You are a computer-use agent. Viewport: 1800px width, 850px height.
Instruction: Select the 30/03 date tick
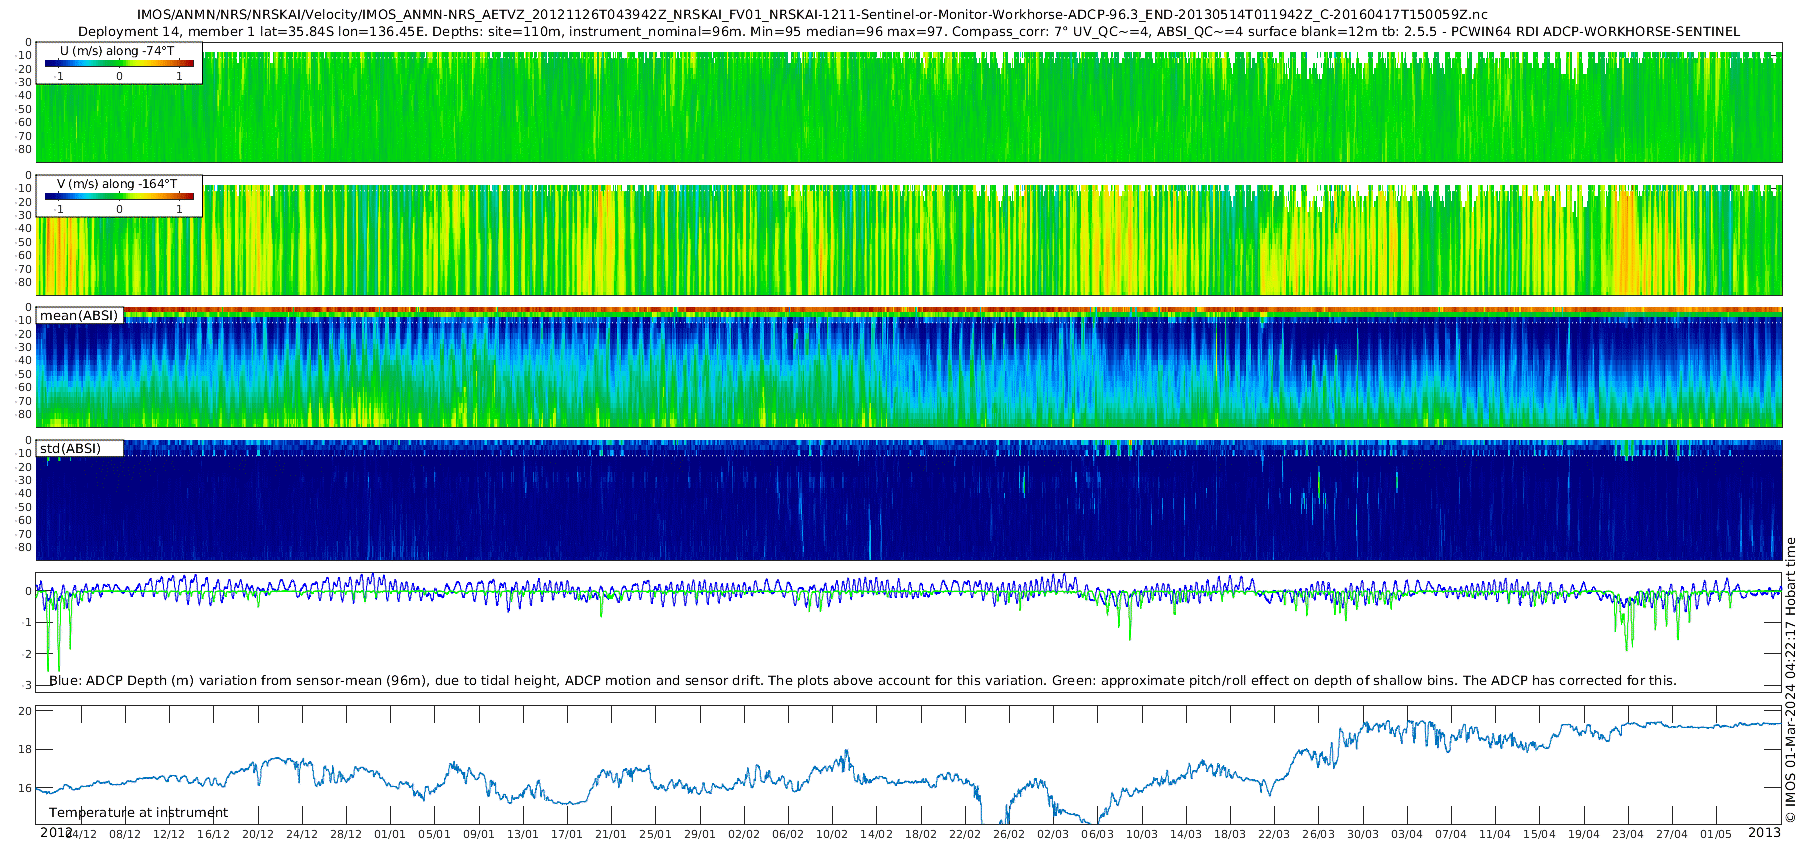[1362, 834]
